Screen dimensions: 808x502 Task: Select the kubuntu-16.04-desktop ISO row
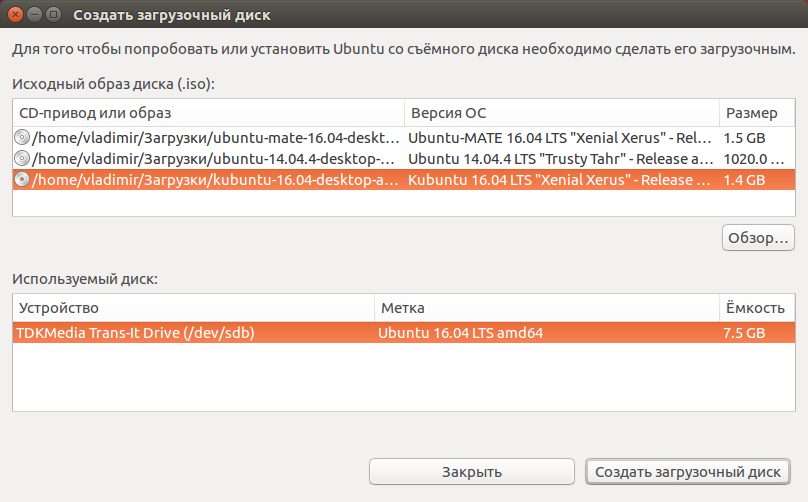point(404,180)
